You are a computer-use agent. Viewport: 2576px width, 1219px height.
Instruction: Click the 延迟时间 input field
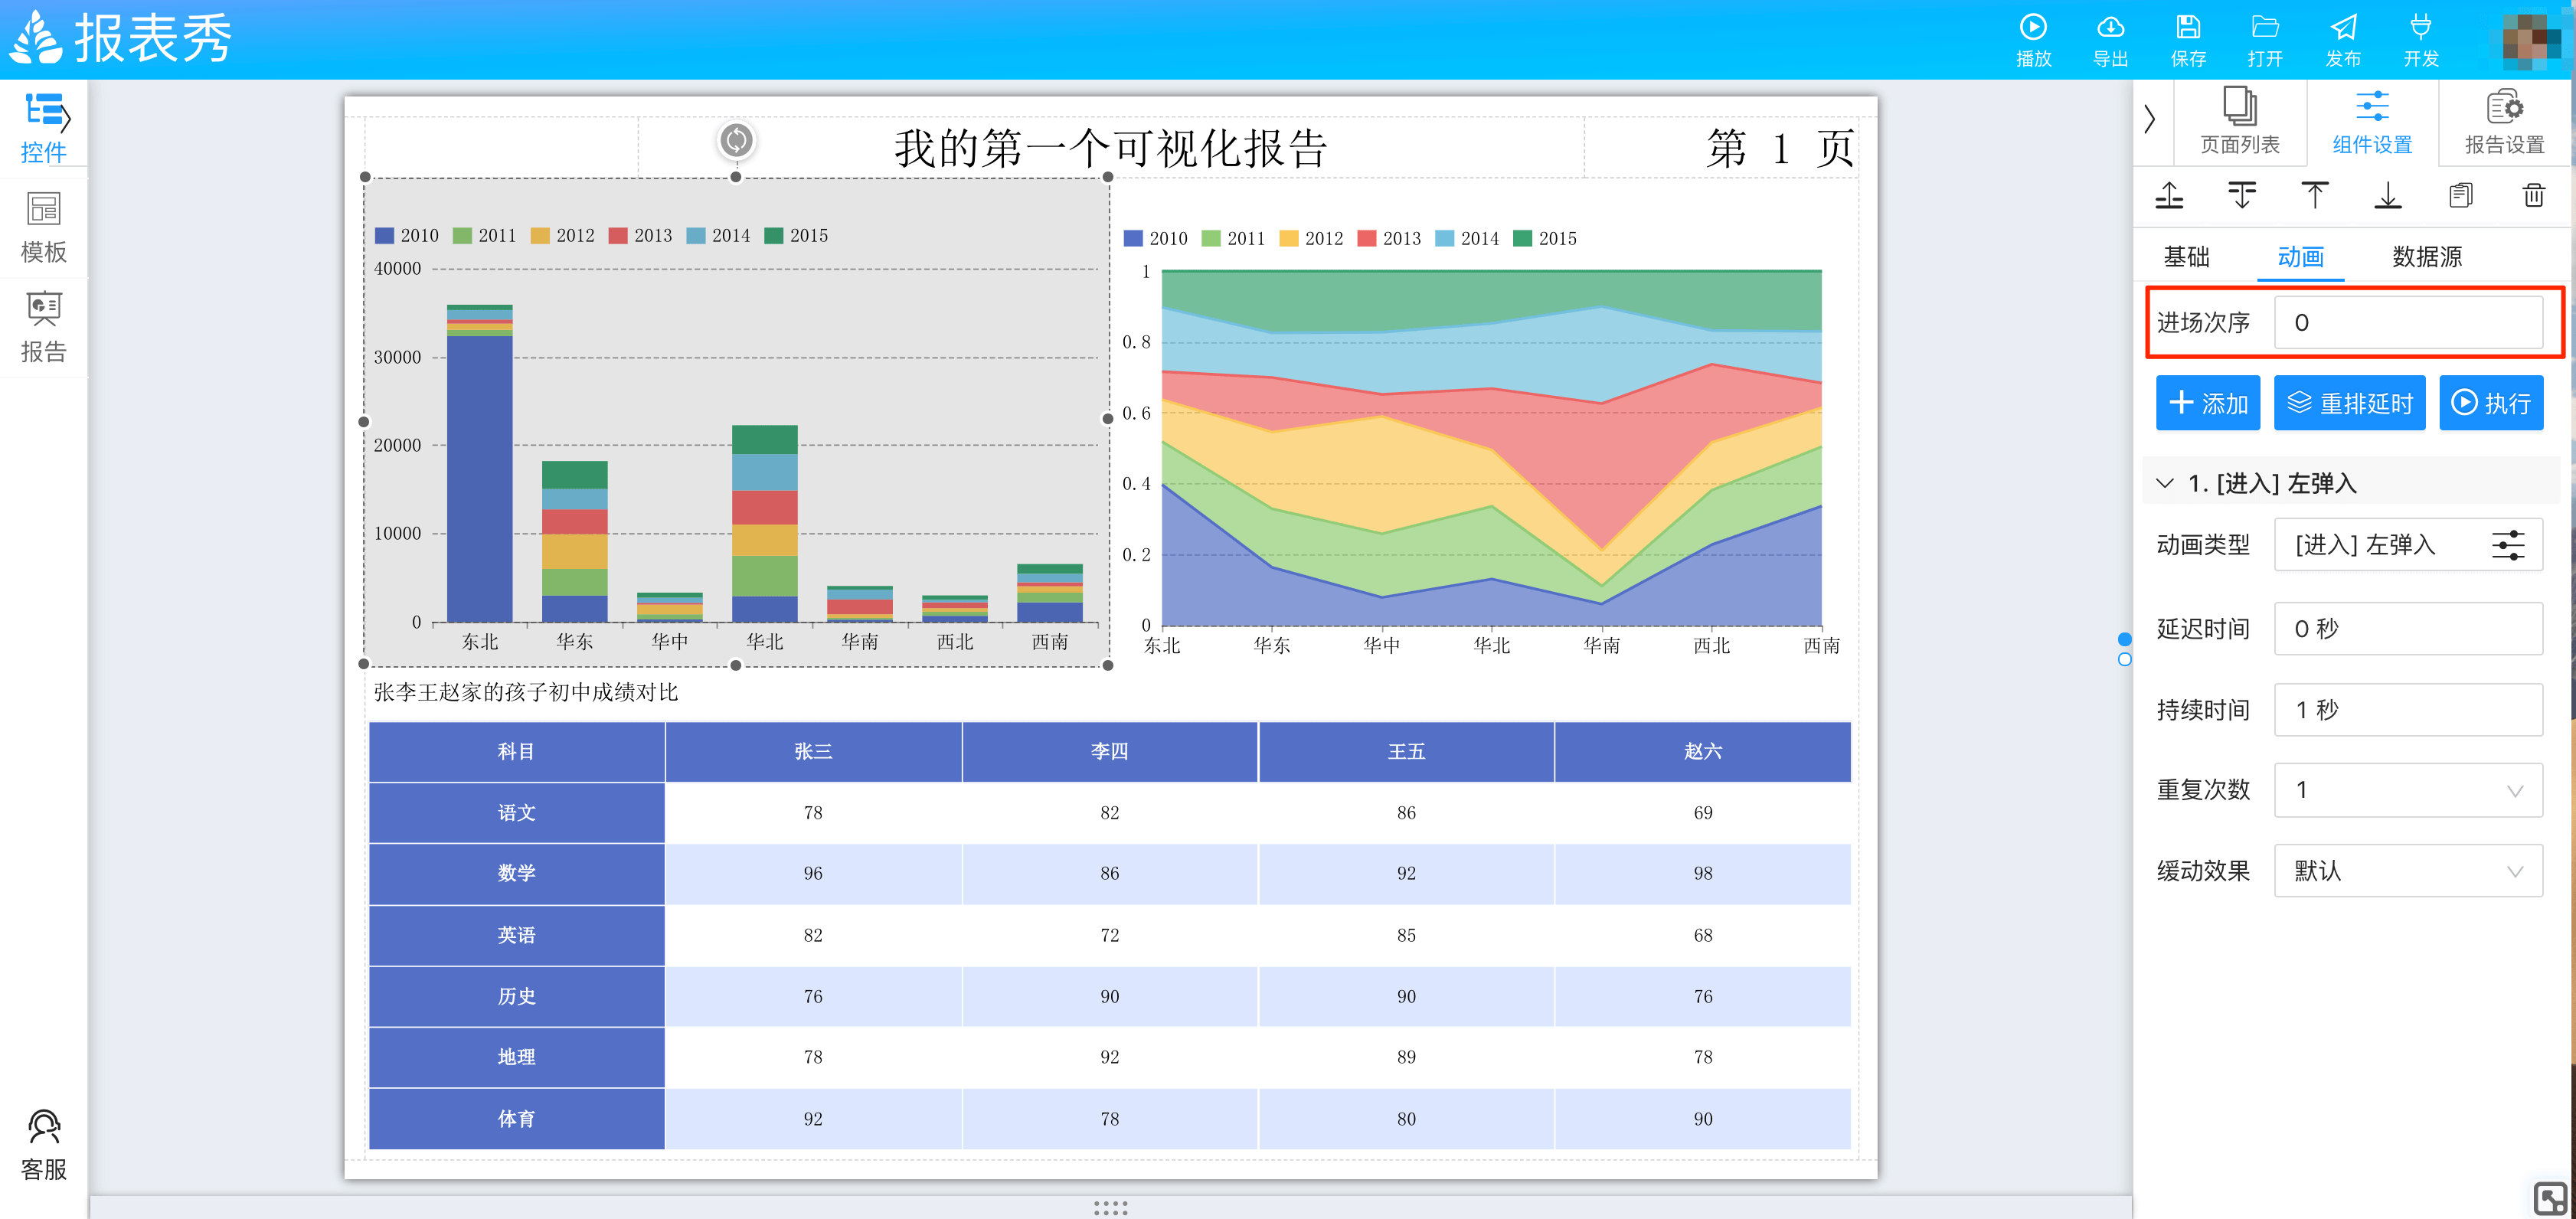click(x=2407, y=628)
